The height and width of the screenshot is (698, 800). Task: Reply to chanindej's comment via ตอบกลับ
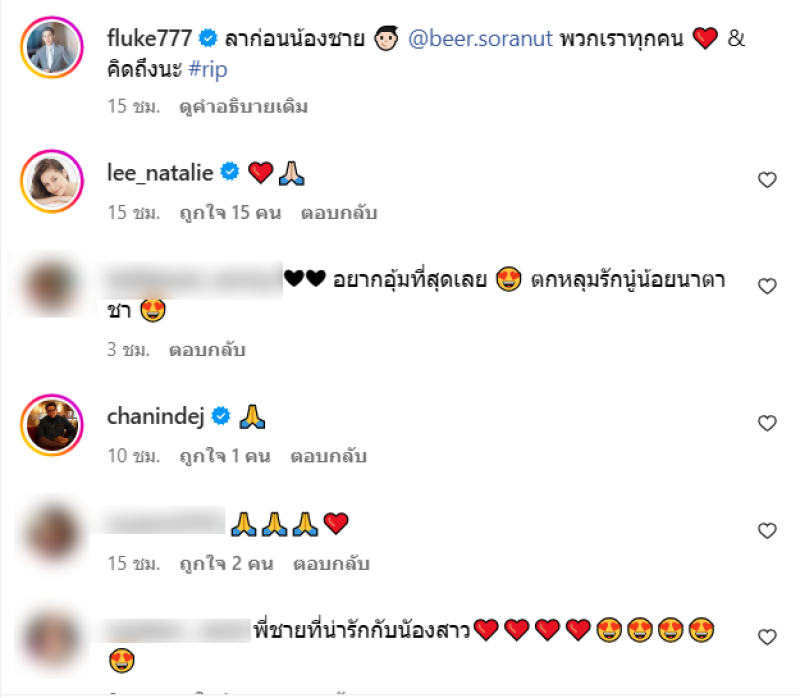329,456
